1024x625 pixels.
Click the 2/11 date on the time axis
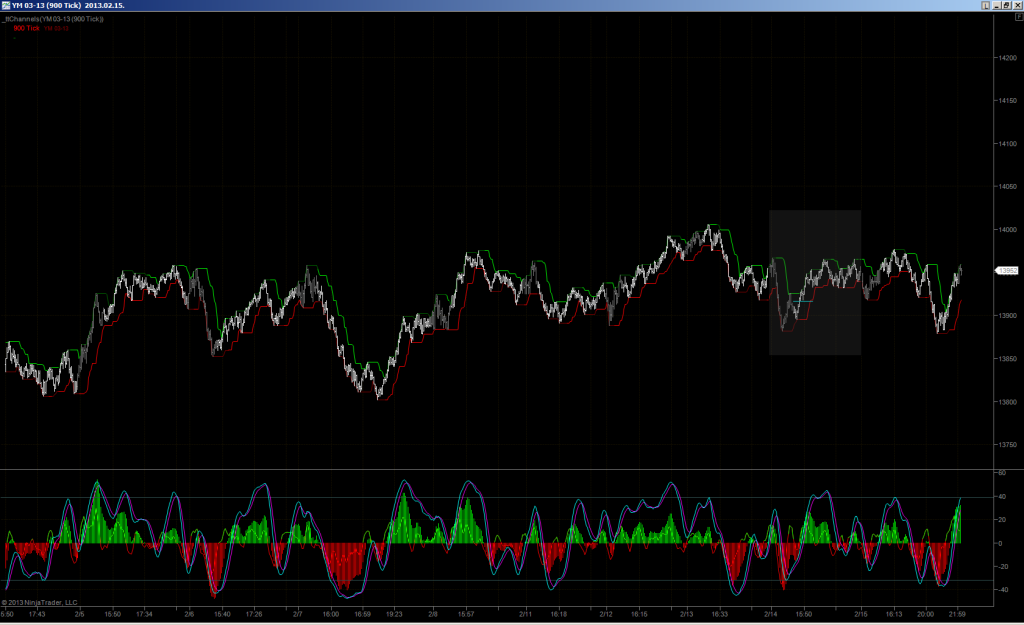tap(526, 614)
